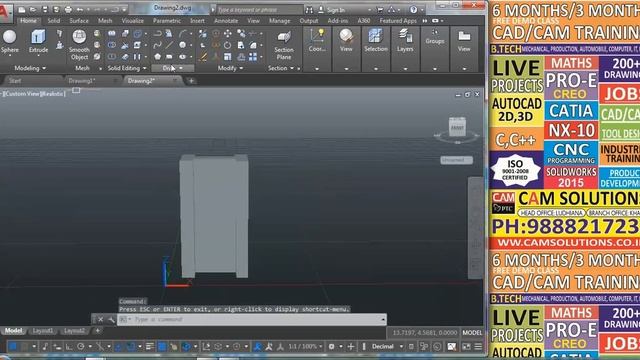Click coordinates readout 13.7197, 4.5681, 0.0000
The width and height of the screenshot is (640, 360).
pyautogui.click(x=424, y=333)
